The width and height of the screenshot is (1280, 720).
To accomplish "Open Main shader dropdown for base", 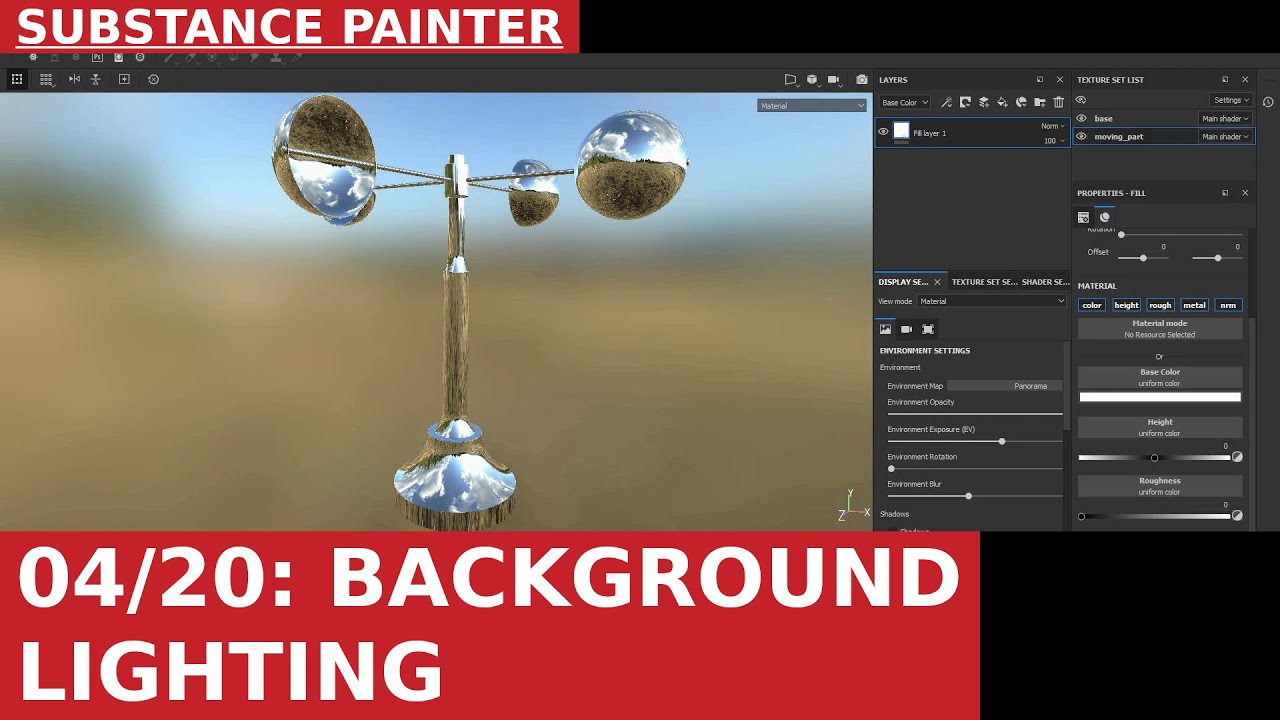I will coord(1225,118).
